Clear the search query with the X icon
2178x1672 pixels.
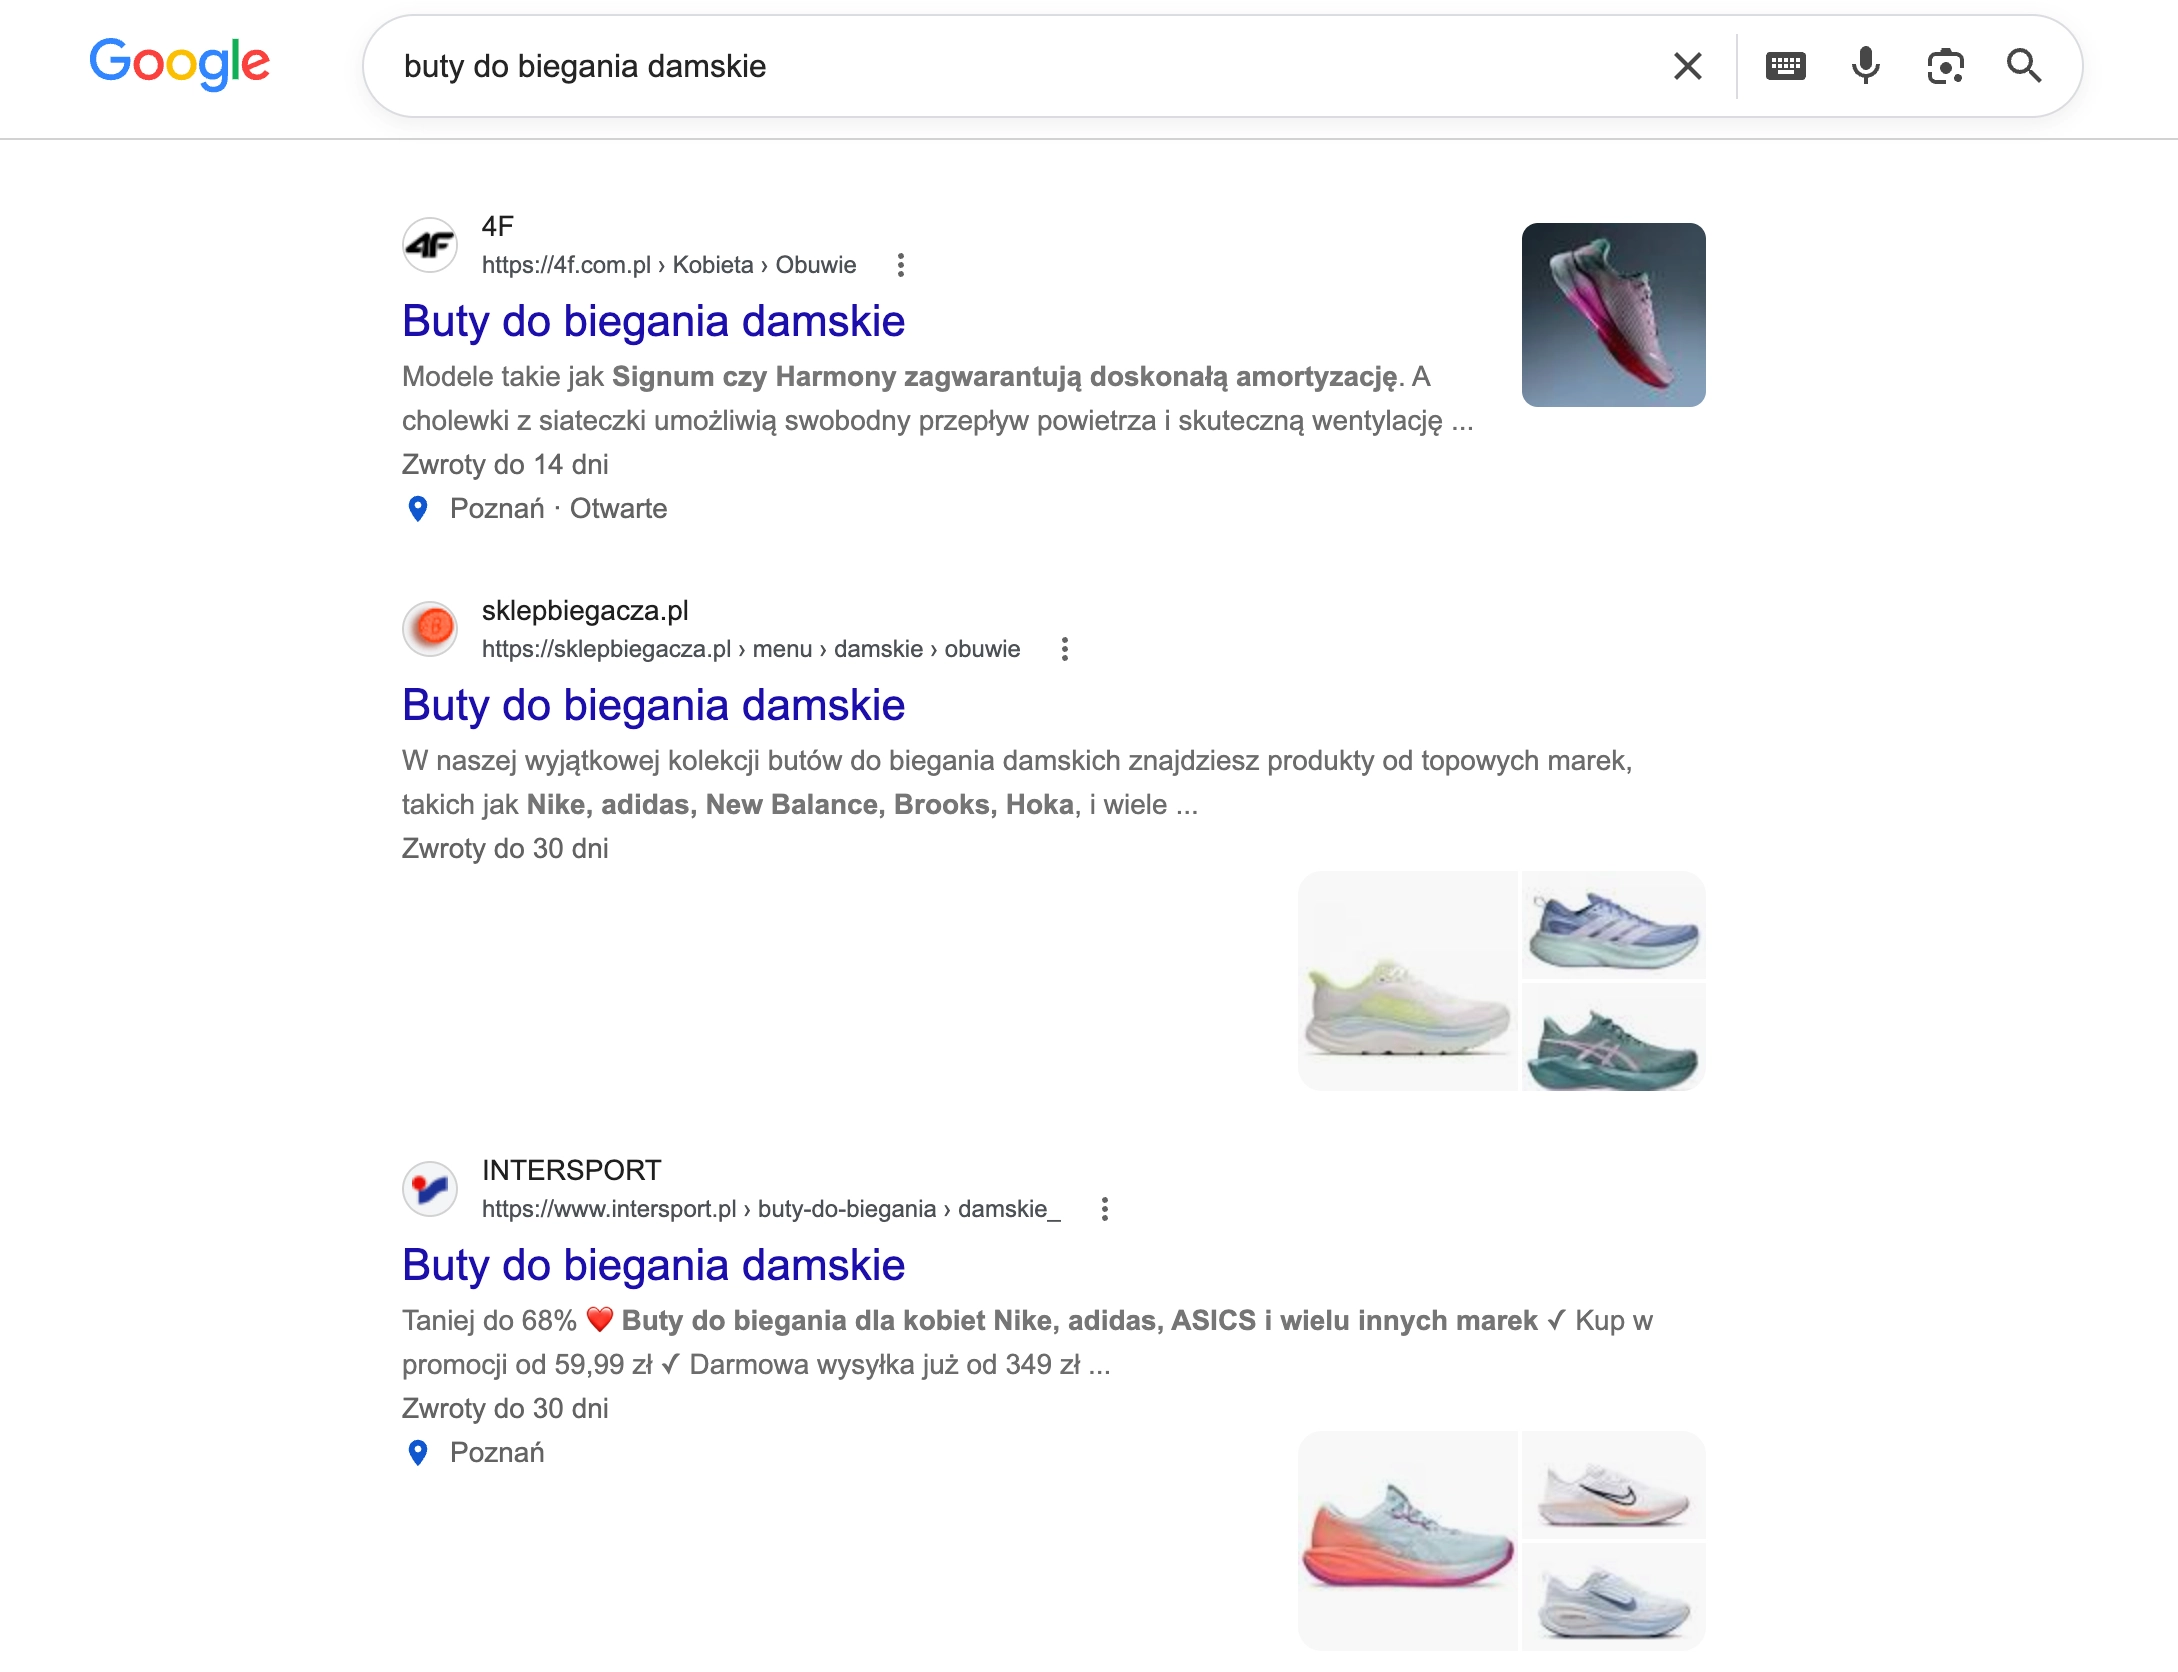pos(1688,66)
